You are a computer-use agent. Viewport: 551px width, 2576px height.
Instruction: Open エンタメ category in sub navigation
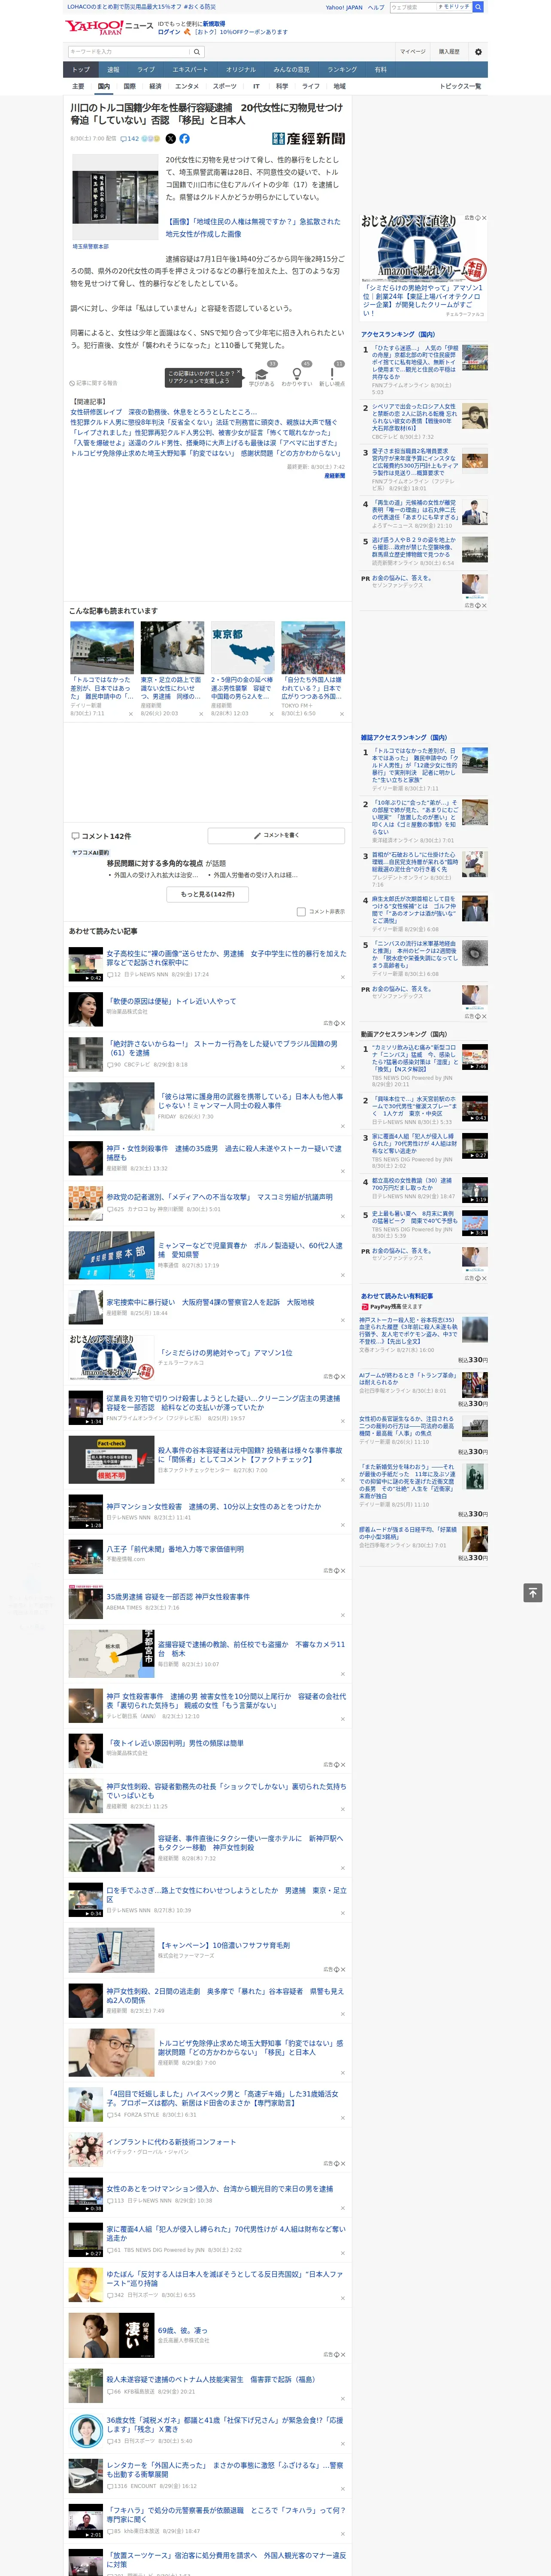click(x=187, y=86)
